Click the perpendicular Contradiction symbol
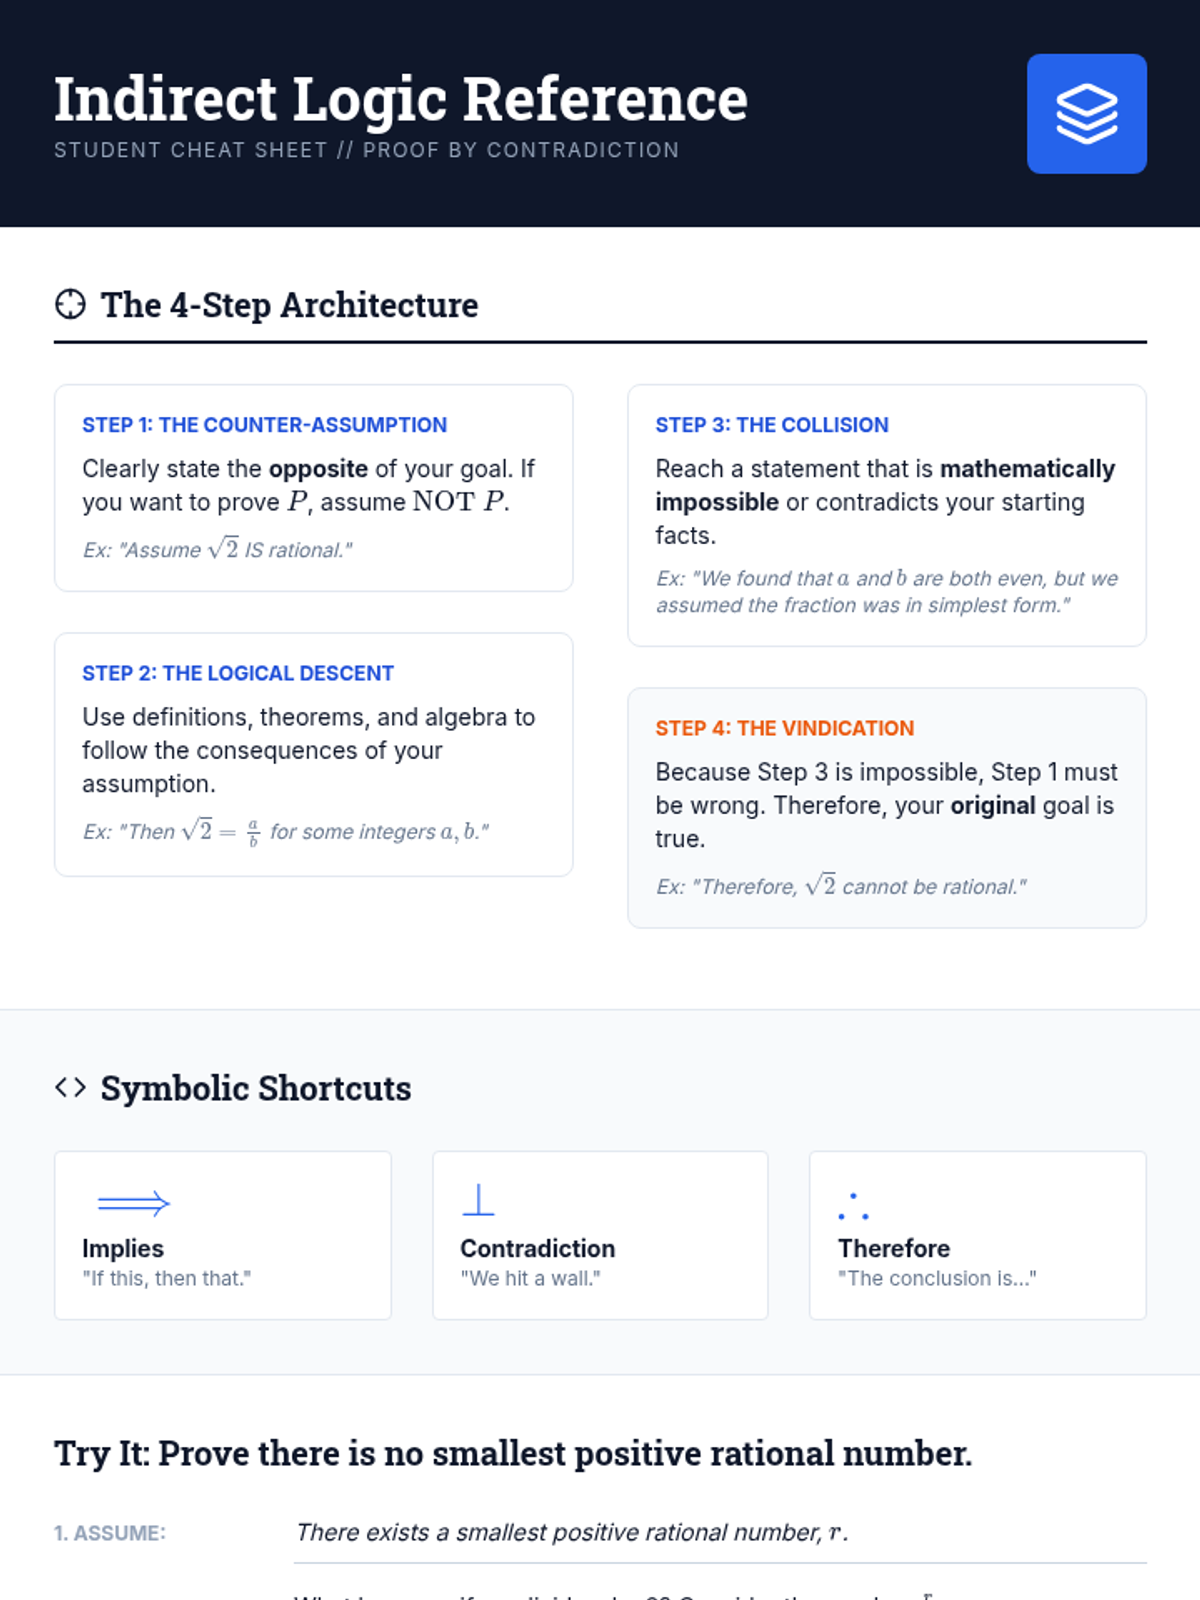 point(478,1200)
